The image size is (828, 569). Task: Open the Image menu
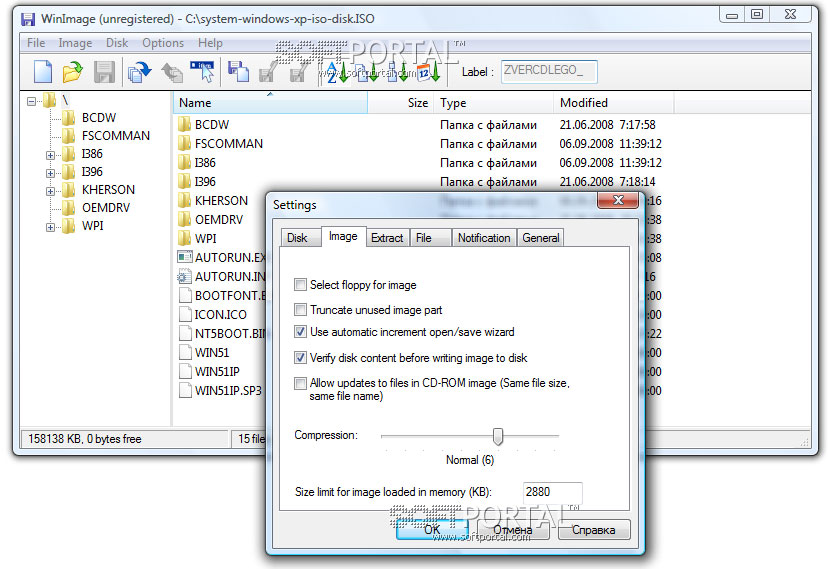click(x=75, y=43)
